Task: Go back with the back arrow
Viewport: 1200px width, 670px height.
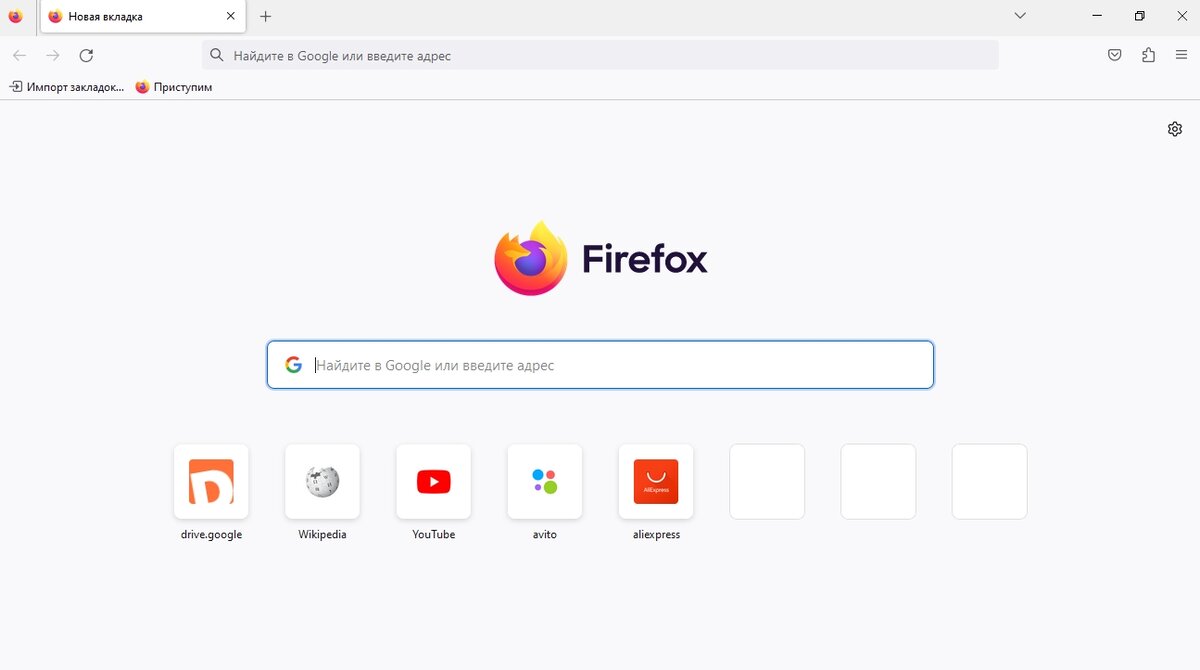Action: click(x=19, y=55)
